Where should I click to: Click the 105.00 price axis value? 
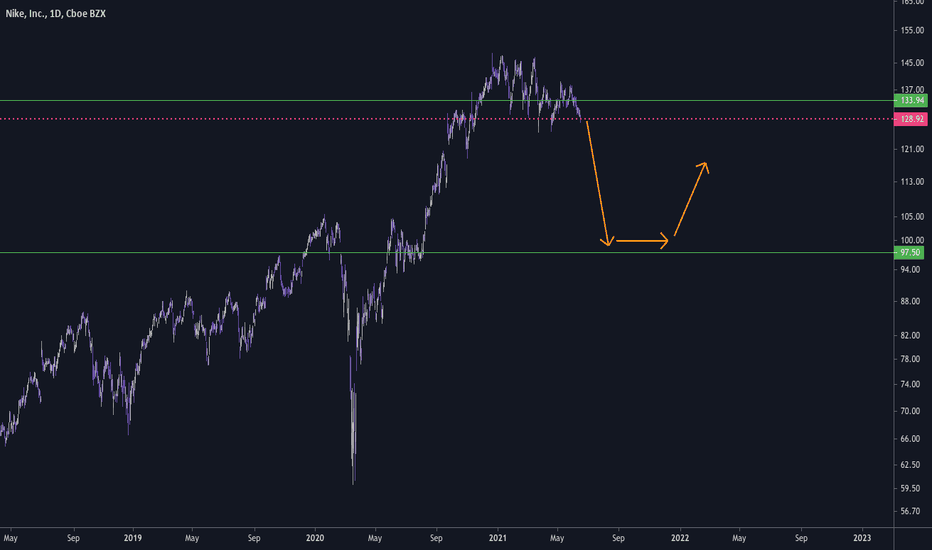(912, 216)
